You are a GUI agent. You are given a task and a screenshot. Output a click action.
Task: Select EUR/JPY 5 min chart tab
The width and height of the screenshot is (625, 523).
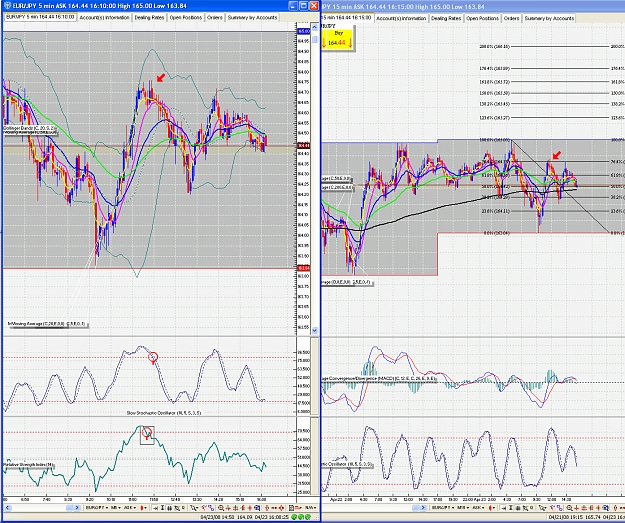40,17
